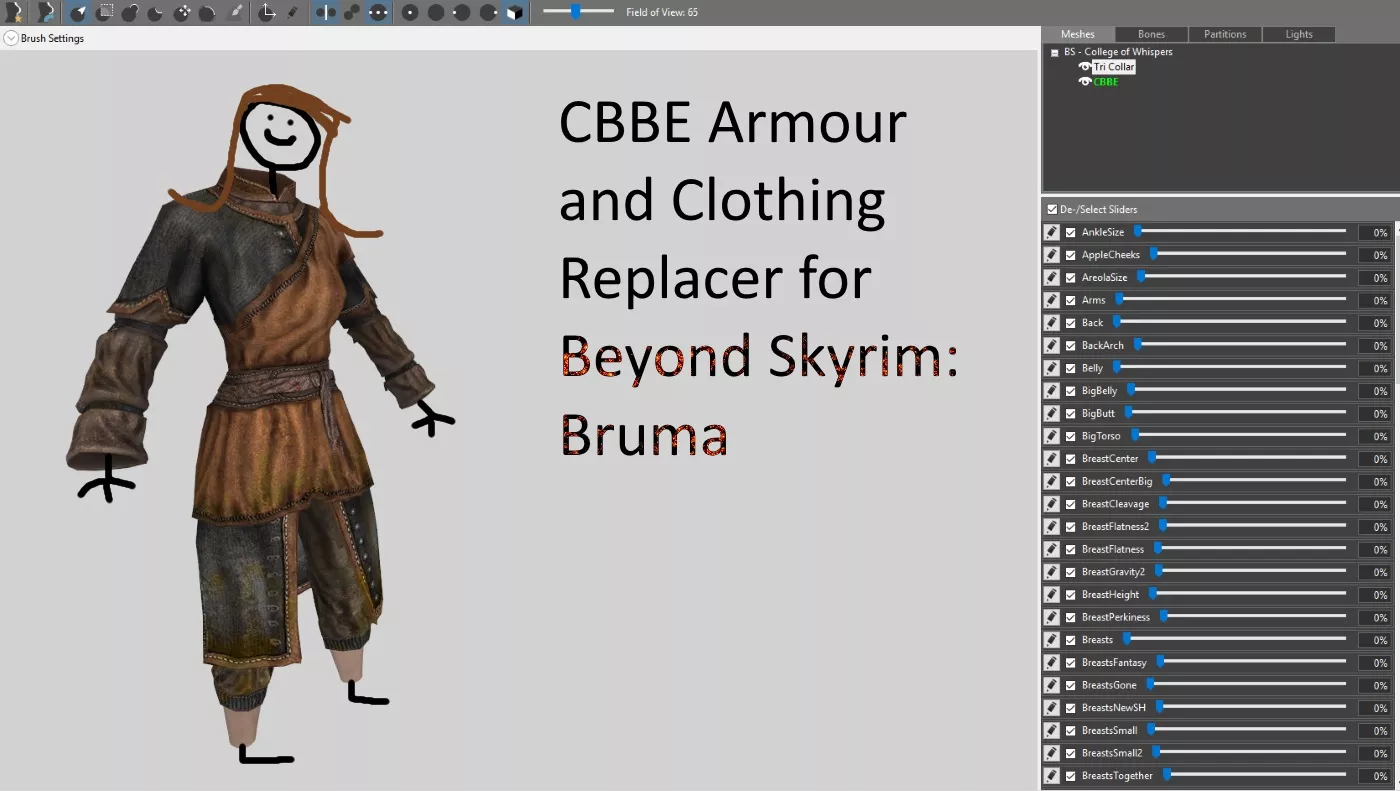
Task: Edit the BackArch slider with pencil icon
Action: click(1052, 345)
